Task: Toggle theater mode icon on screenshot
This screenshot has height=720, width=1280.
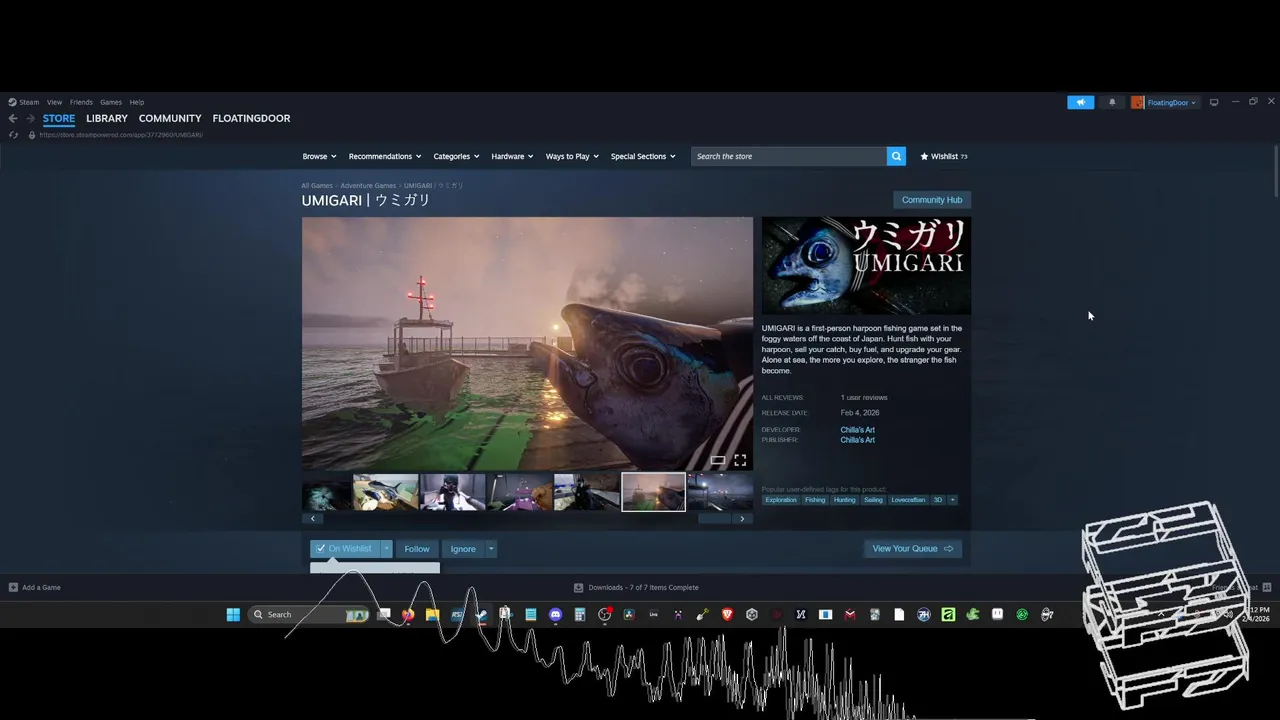Action: coord(718,460)
